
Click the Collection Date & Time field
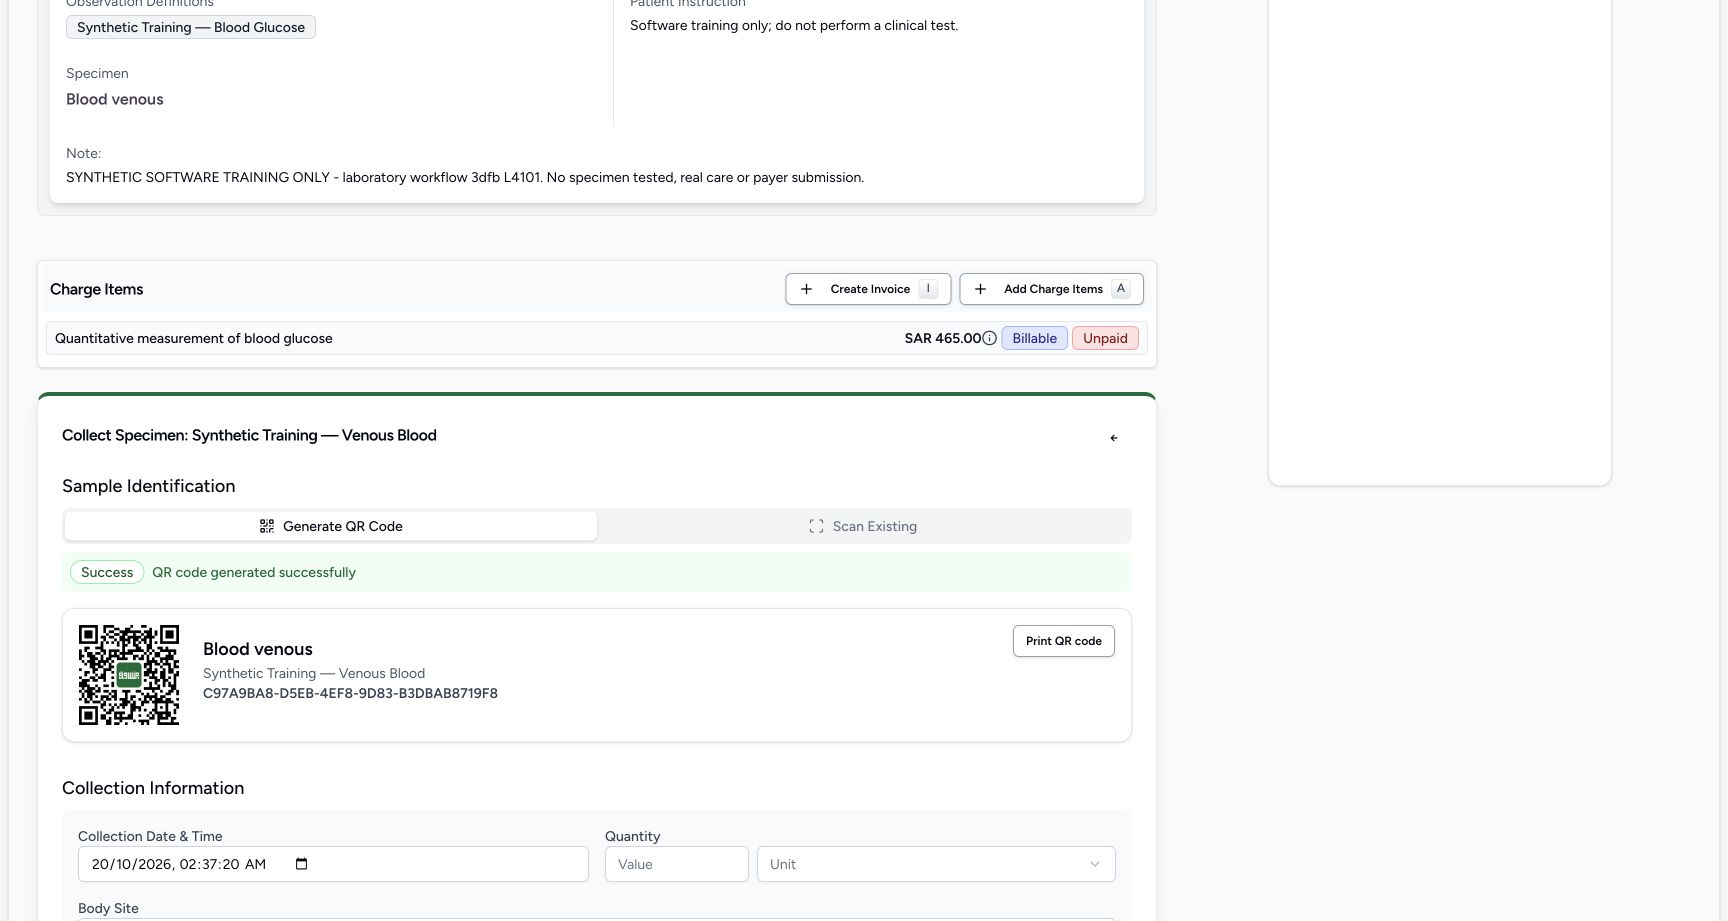pos(333,864)
